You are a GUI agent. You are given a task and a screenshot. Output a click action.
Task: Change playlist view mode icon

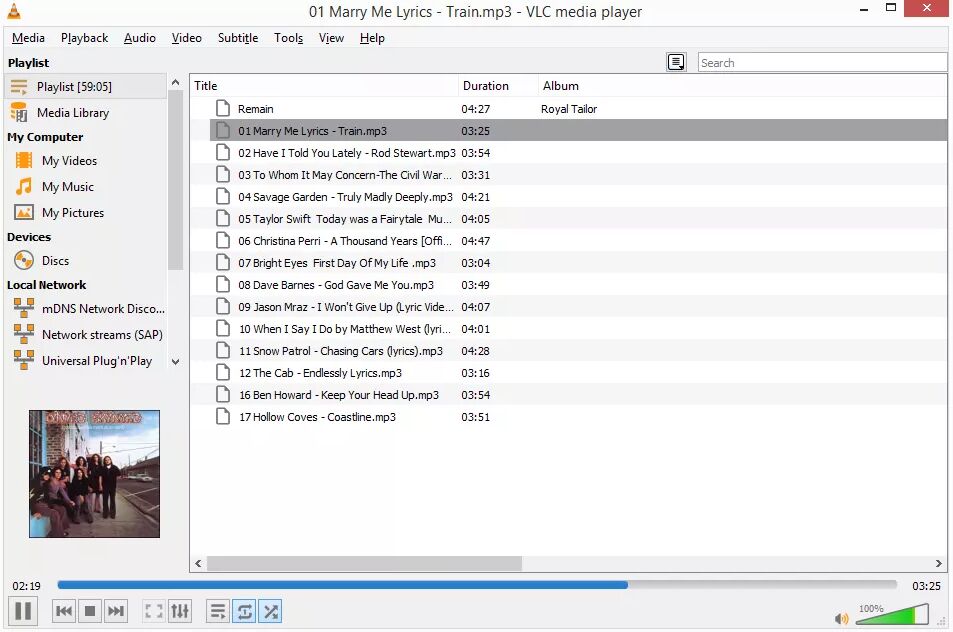(676, 62)
